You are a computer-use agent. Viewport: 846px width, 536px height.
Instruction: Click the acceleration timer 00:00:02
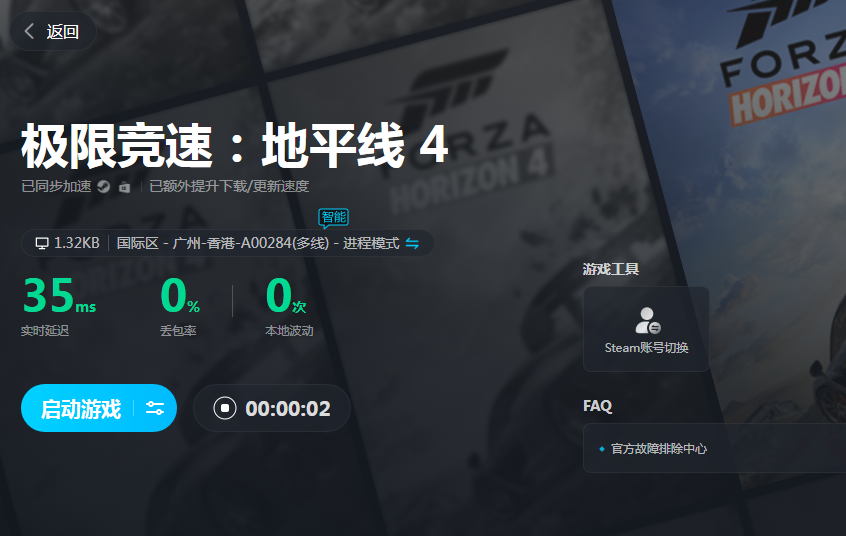pos(288,409)
